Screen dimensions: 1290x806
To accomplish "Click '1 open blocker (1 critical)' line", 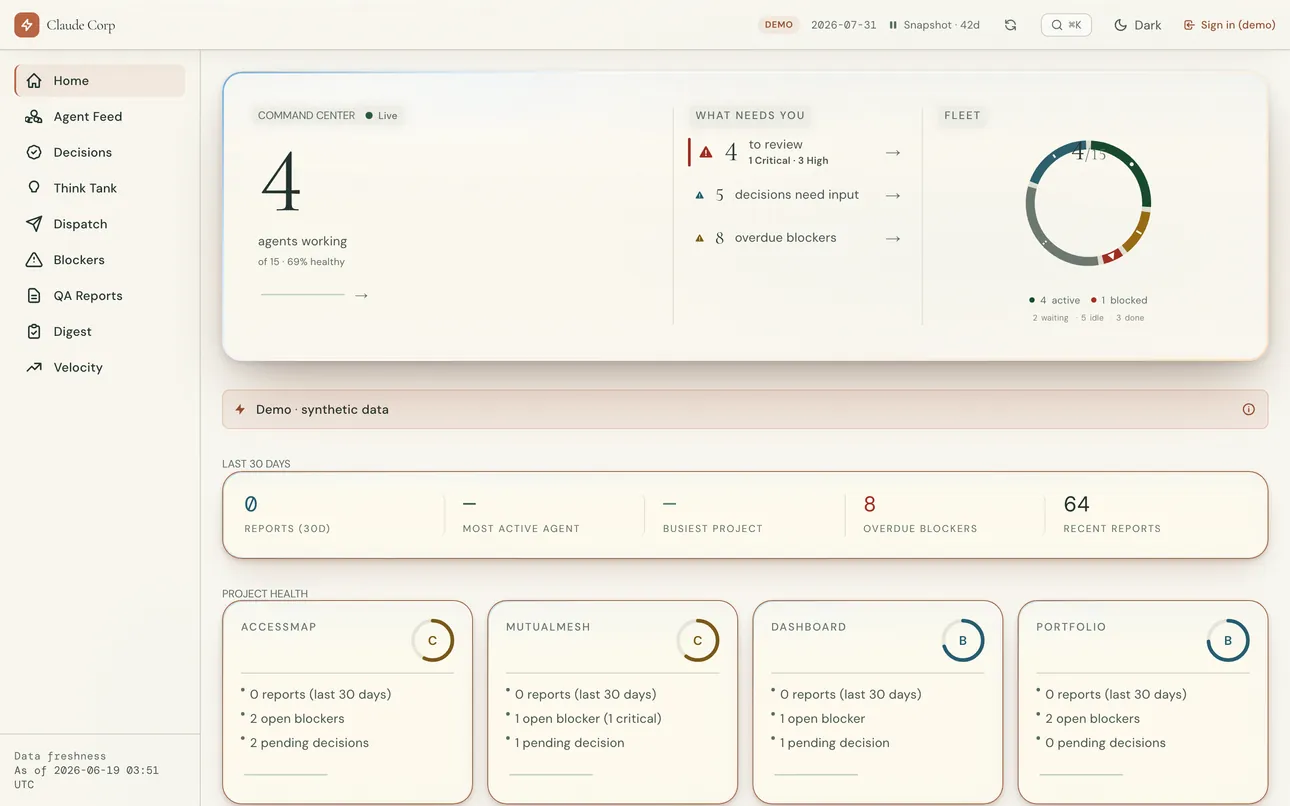I will tap(588, 719).
